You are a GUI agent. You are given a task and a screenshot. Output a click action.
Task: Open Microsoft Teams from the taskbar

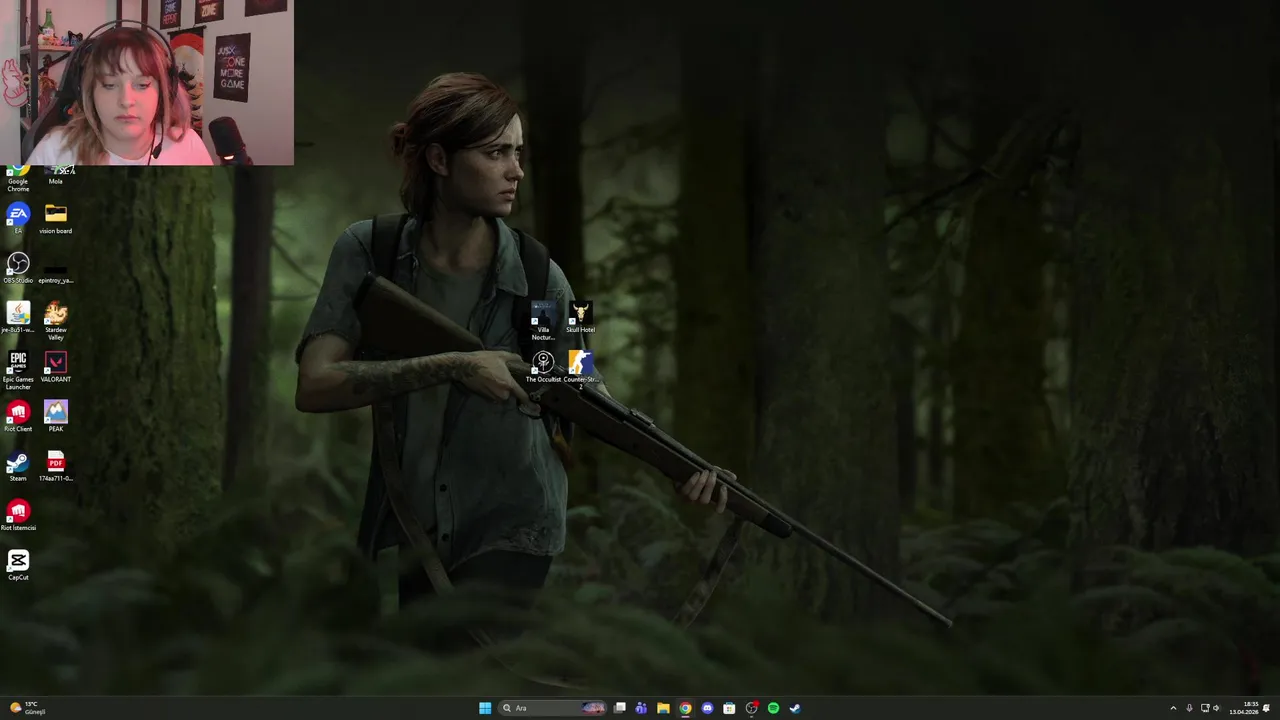click(641, 708)
